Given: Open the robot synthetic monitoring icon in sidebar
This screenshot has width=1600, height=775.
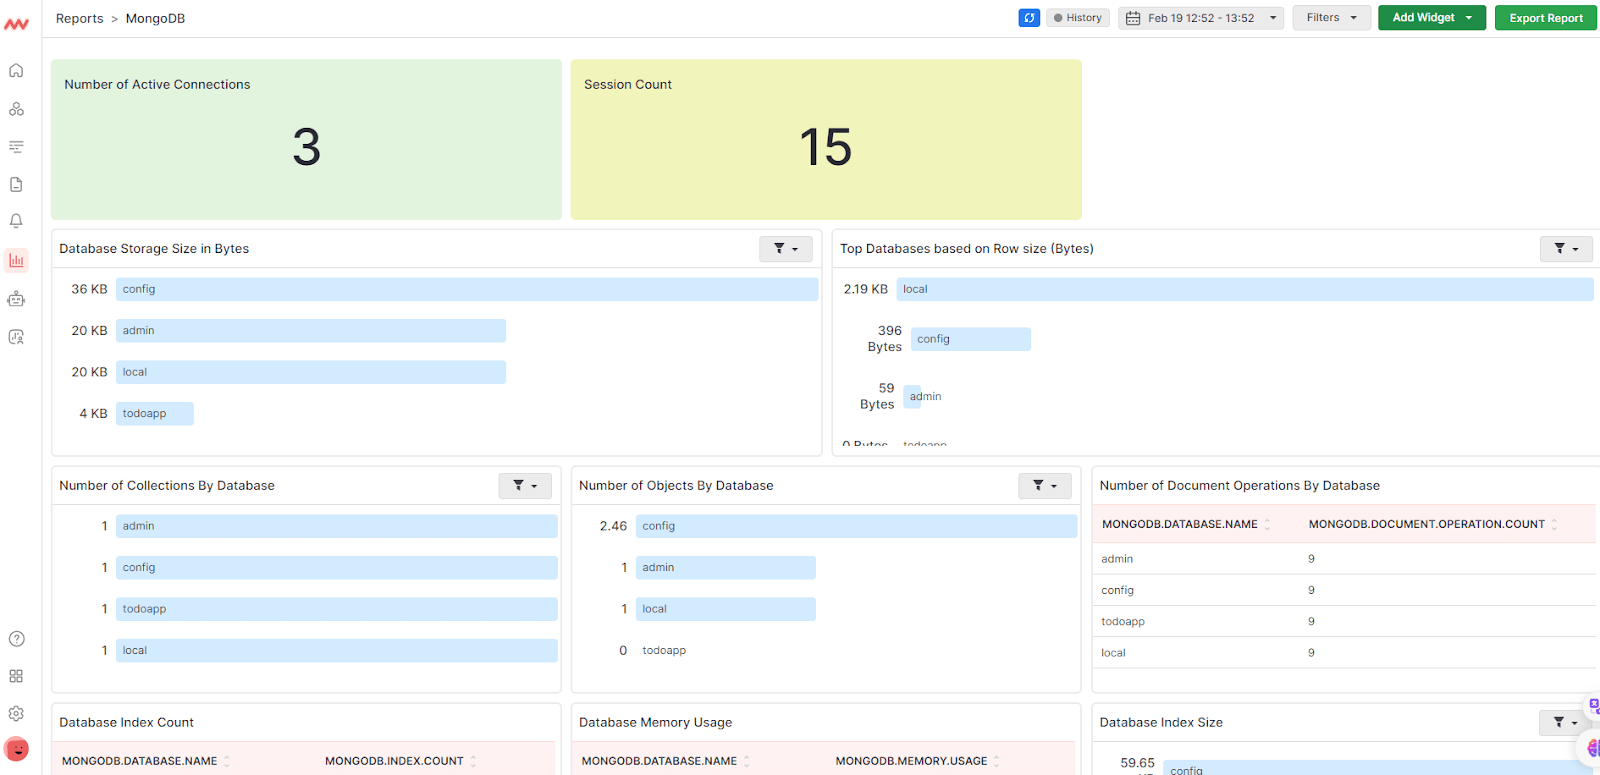Looking at the screenshot, I should tap(16, 299).
